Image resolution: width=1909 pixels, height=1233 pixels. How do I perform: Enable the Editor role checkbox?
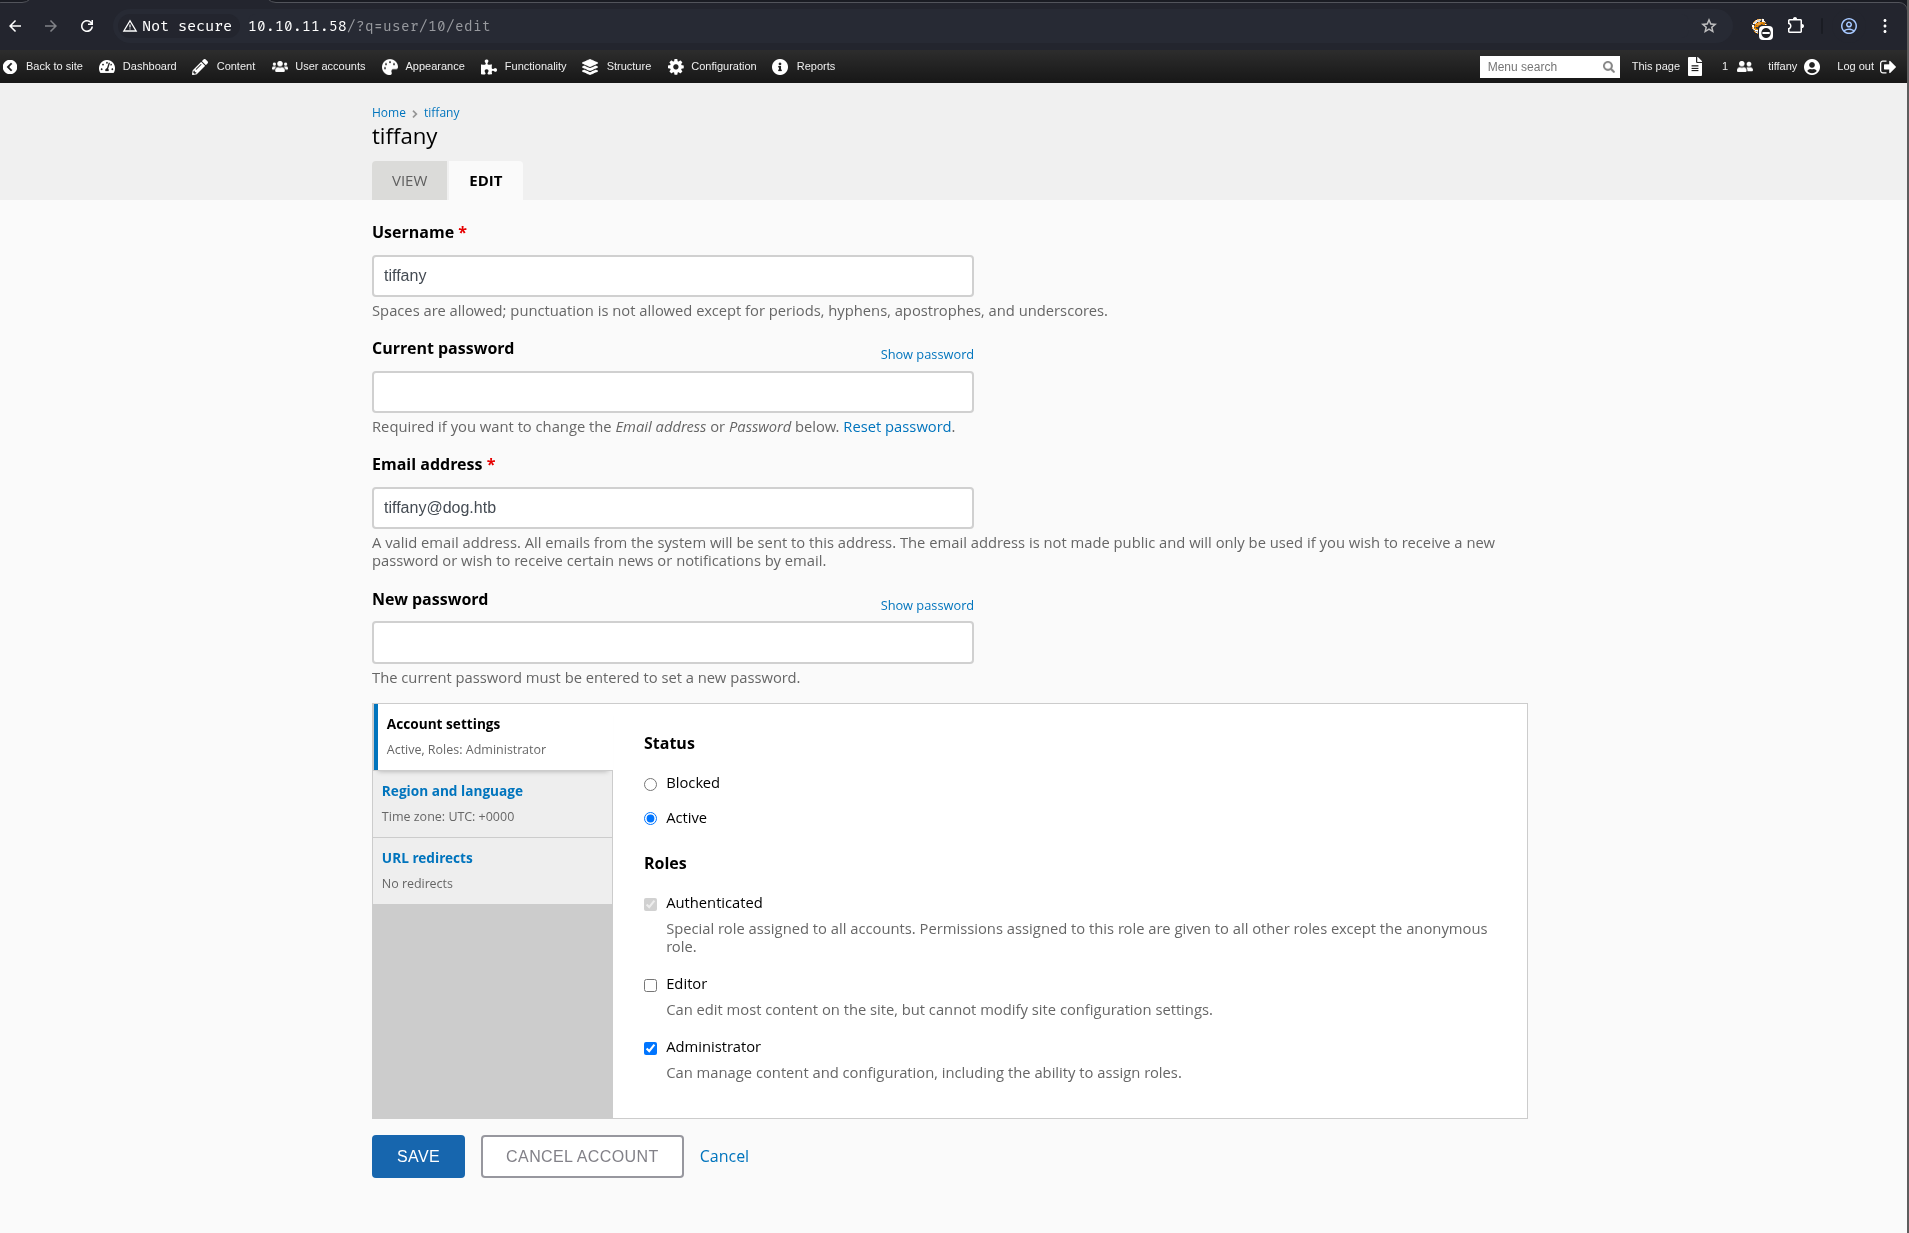650,985
